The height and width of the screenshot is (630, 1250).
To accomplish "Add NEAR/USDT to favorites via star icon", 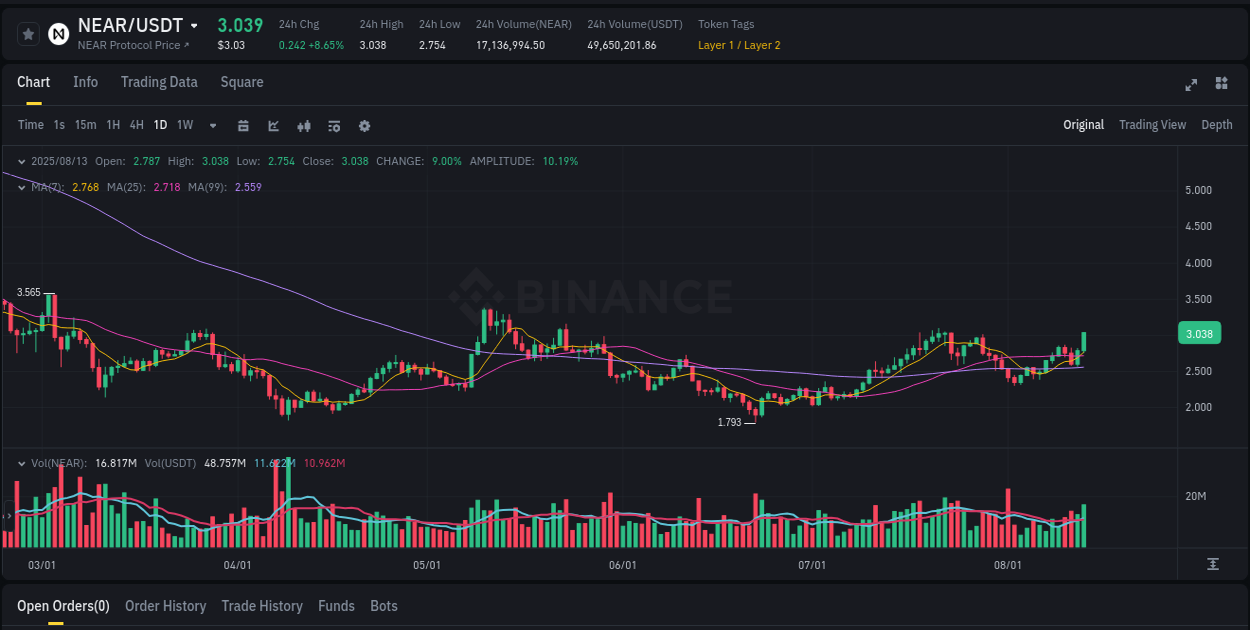I will (x=28, y=33).
